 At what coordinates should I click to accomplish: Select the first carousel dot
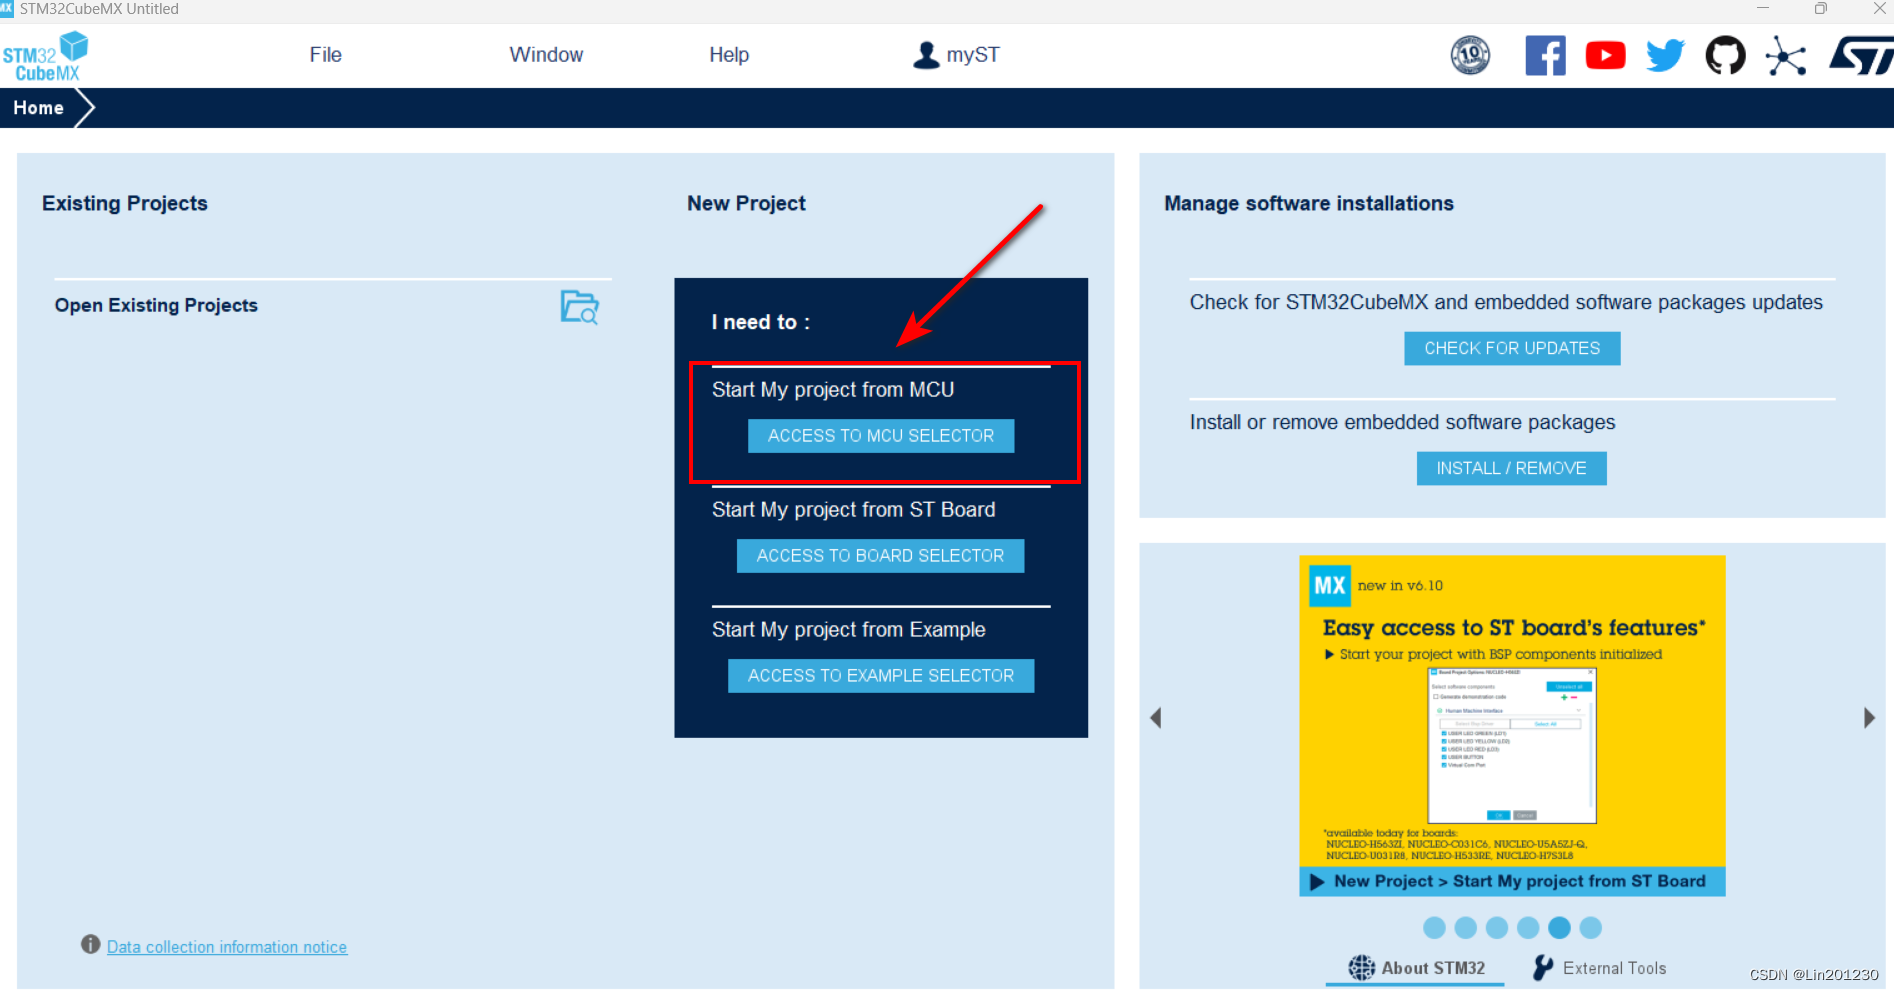tap(1434, 928)
